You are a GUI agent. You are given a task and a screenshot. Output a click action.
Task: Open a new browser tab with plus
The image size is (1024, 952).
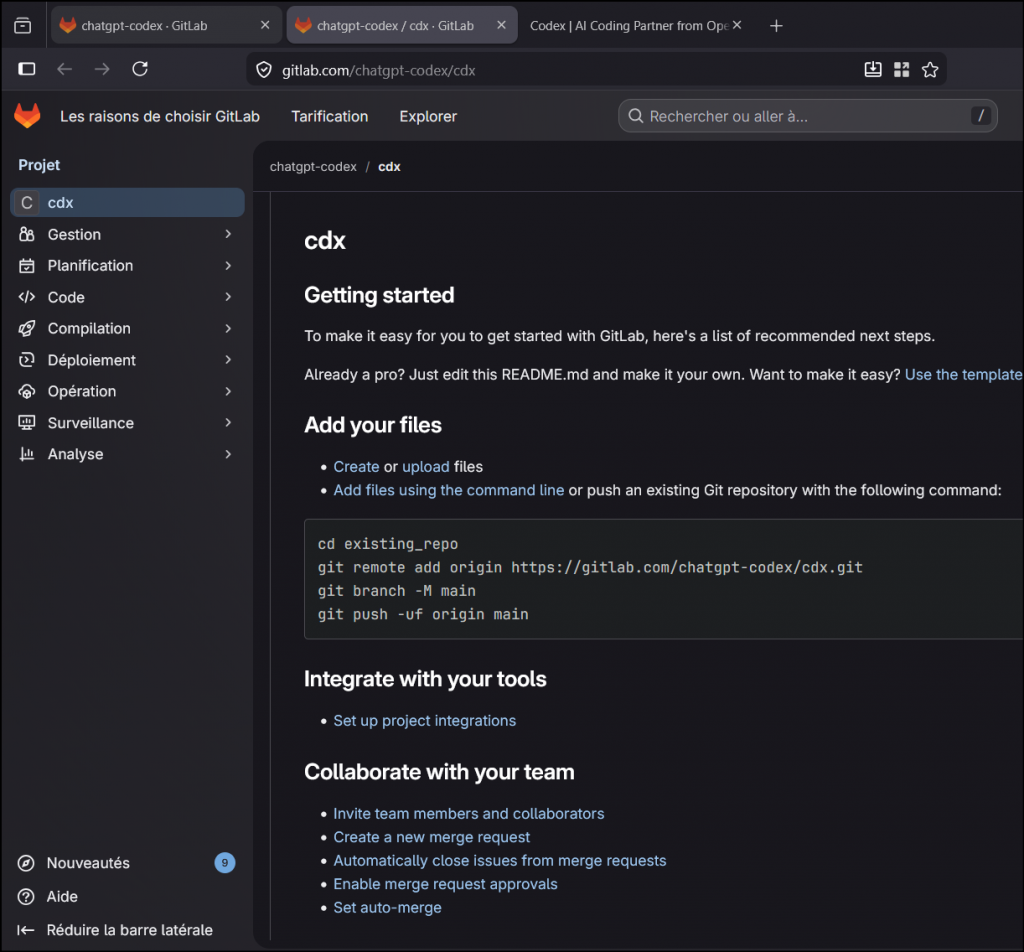[x=776, y=26]
